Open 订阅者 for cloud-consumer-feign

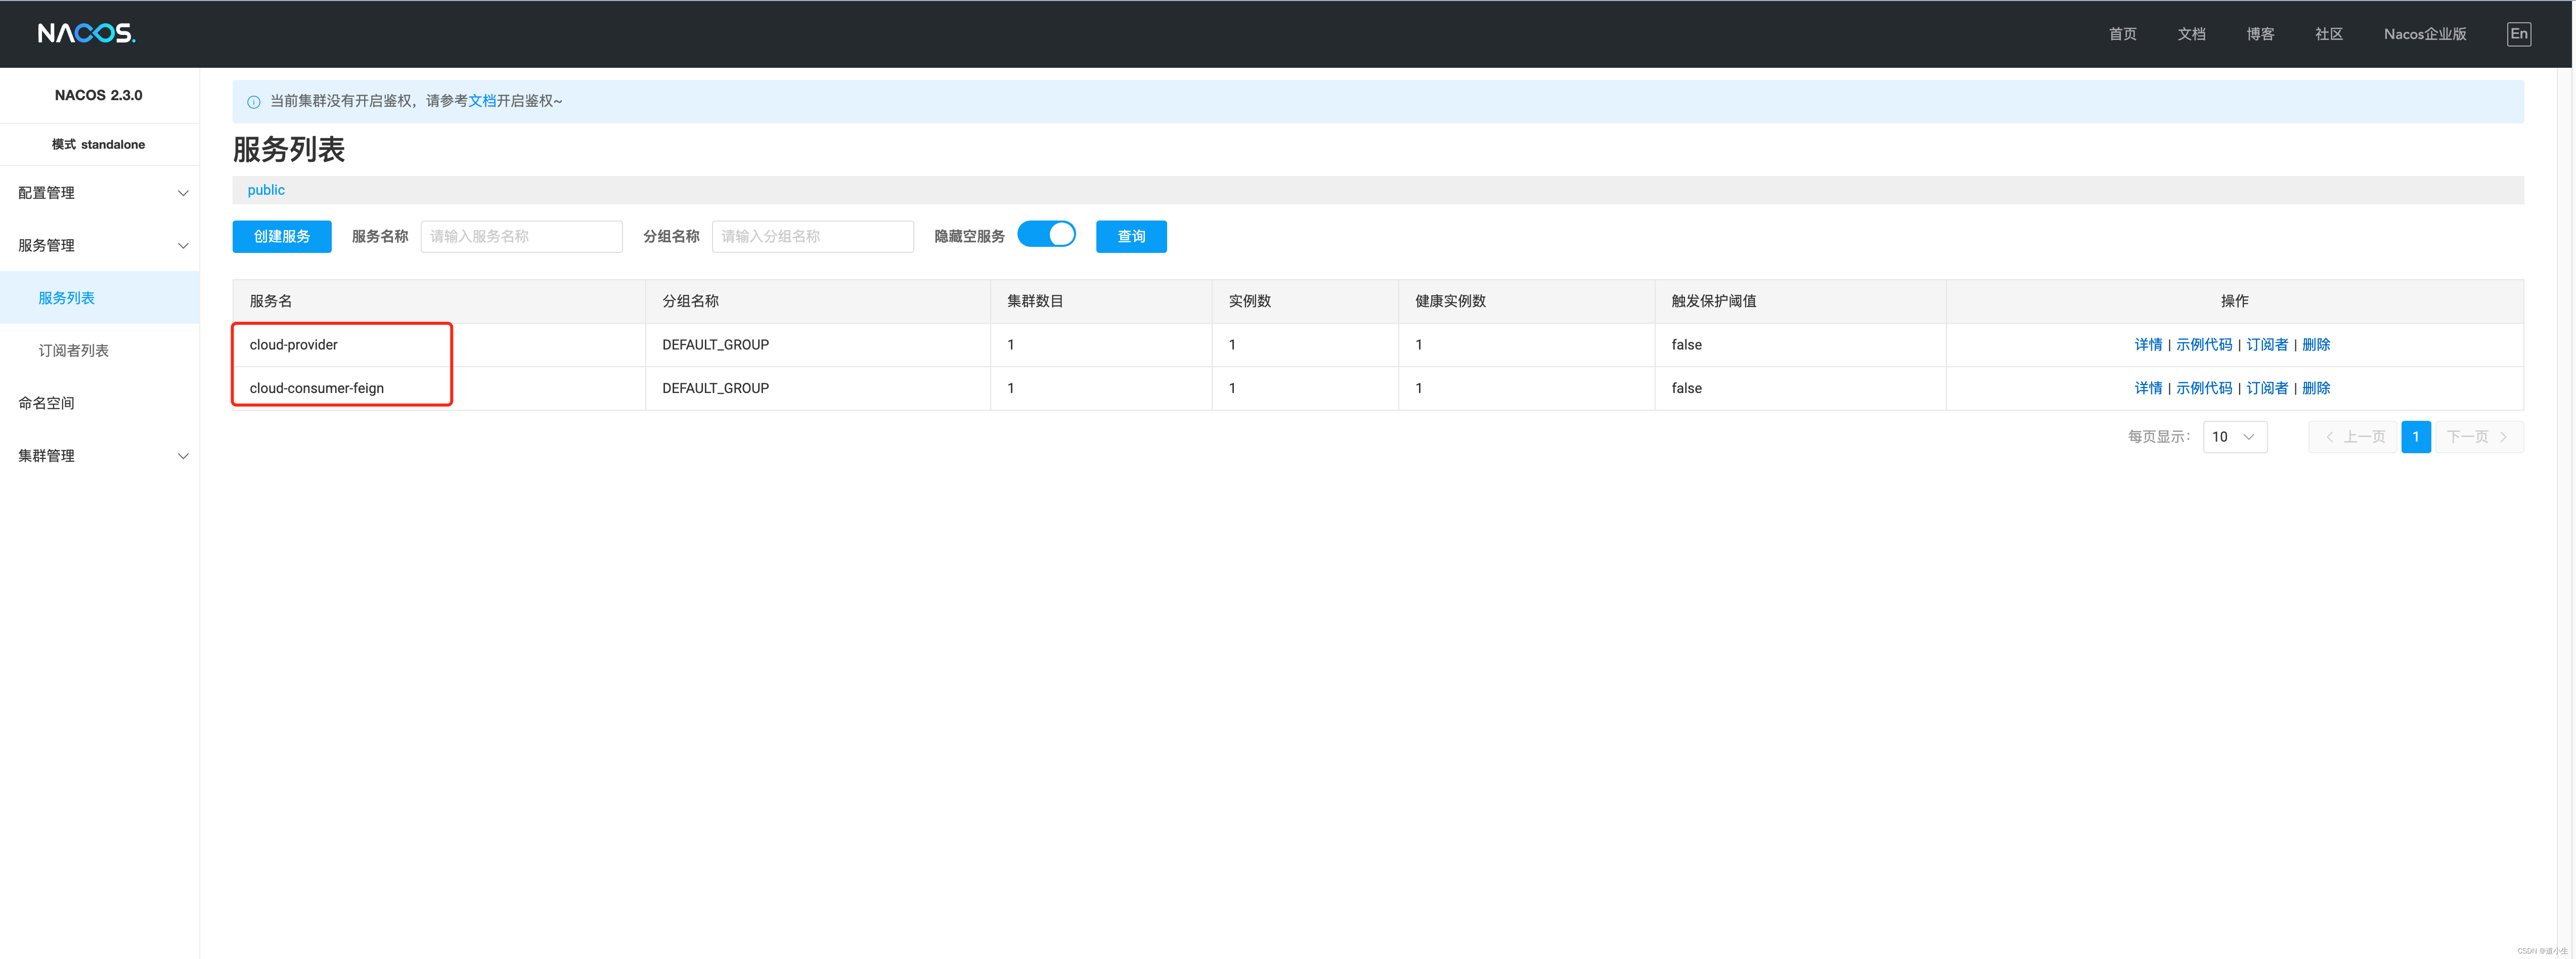[2267, 388]
